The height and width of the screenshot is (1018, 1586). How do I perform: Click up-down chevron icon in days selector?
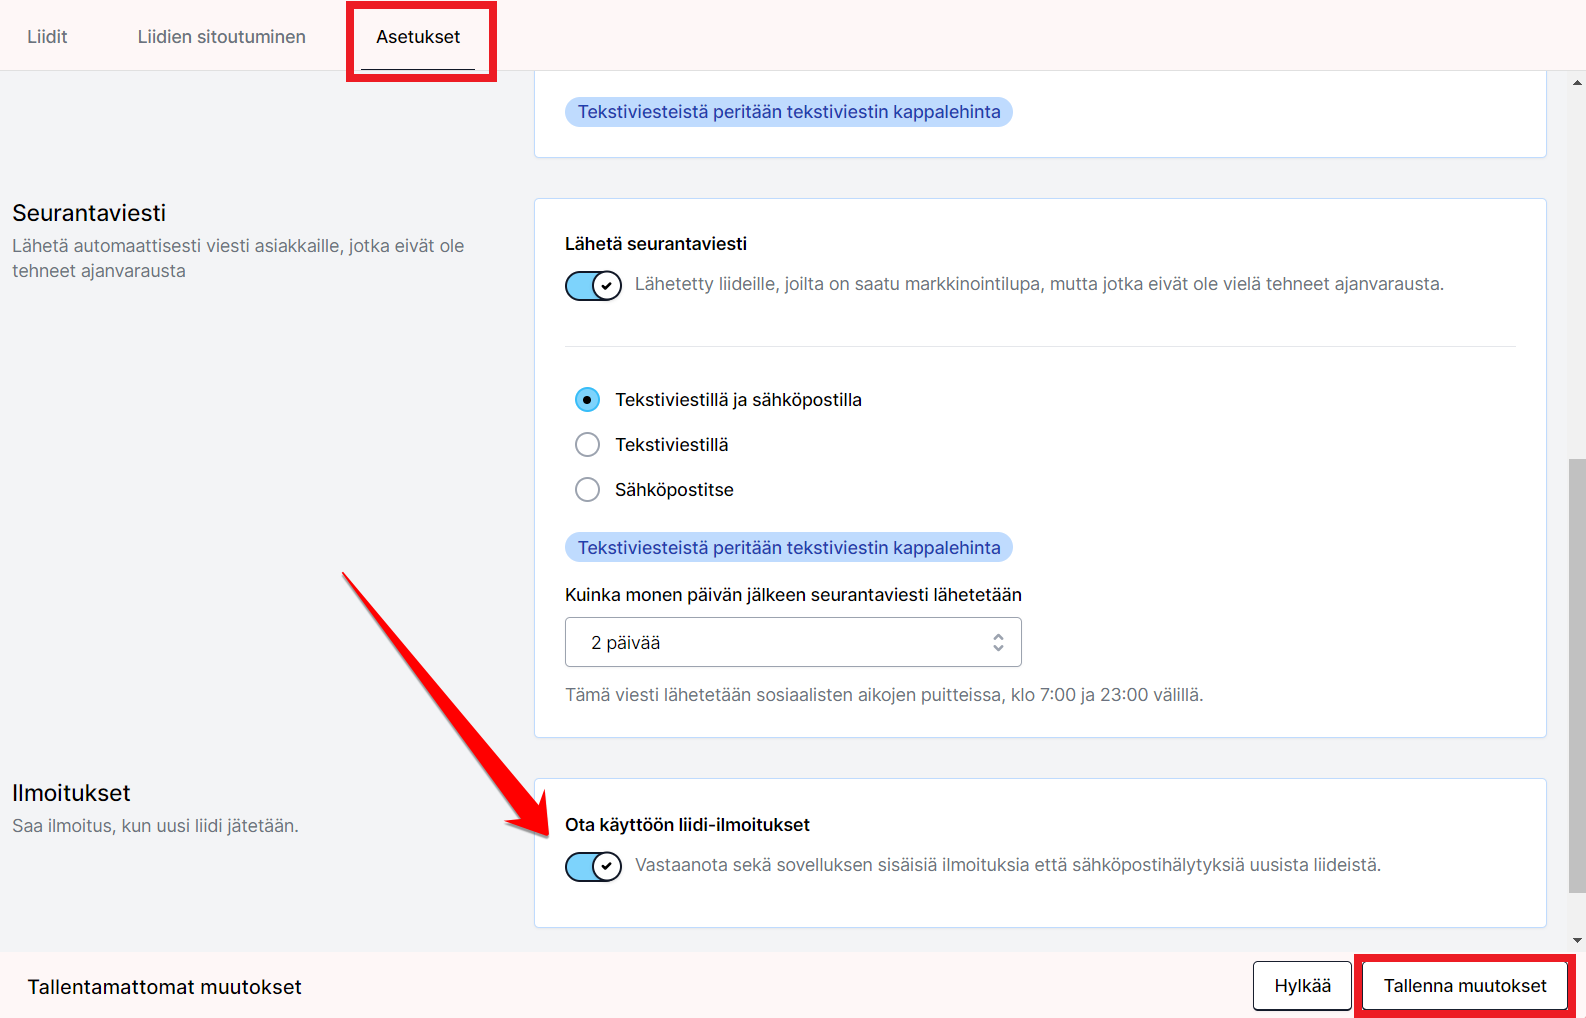pos(998,642)
